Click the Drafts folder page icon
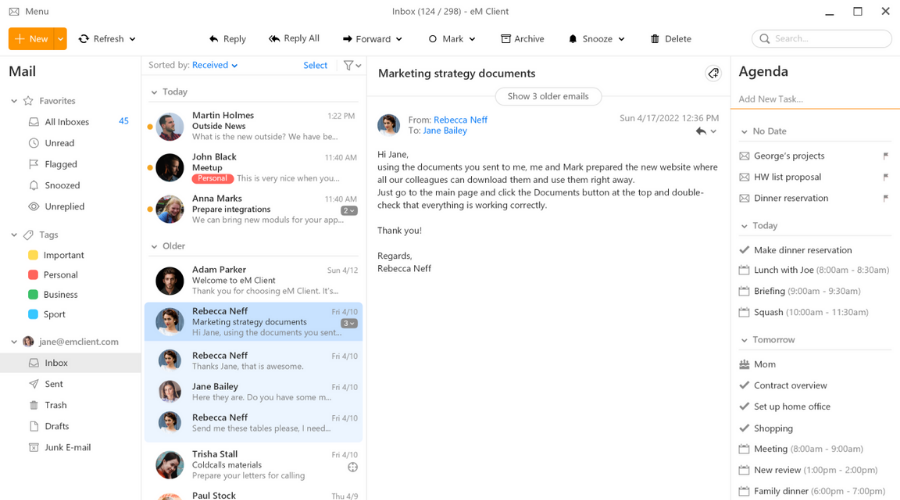This screenshot has height=500, width=900. [x=34, y=427]
